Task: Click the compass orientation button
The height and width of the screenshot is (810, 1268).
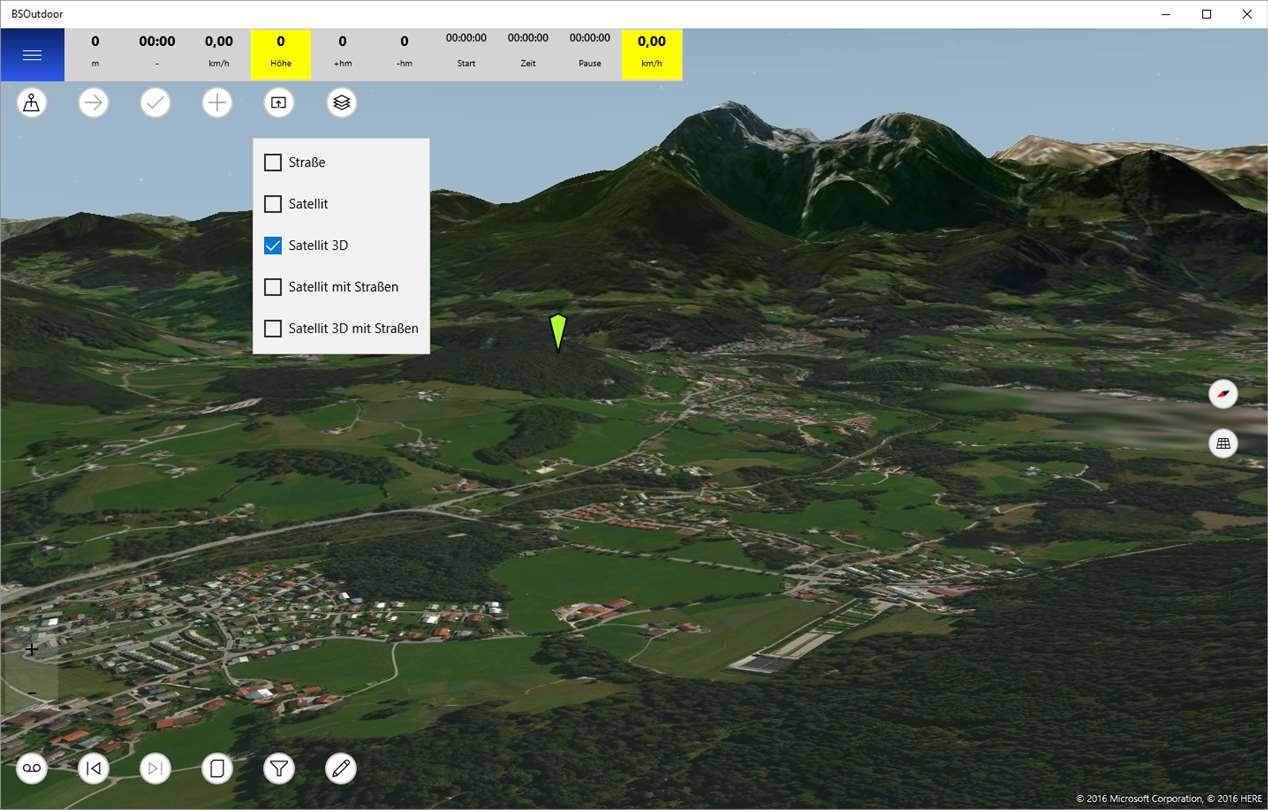Action: (x=1223, y=394)
